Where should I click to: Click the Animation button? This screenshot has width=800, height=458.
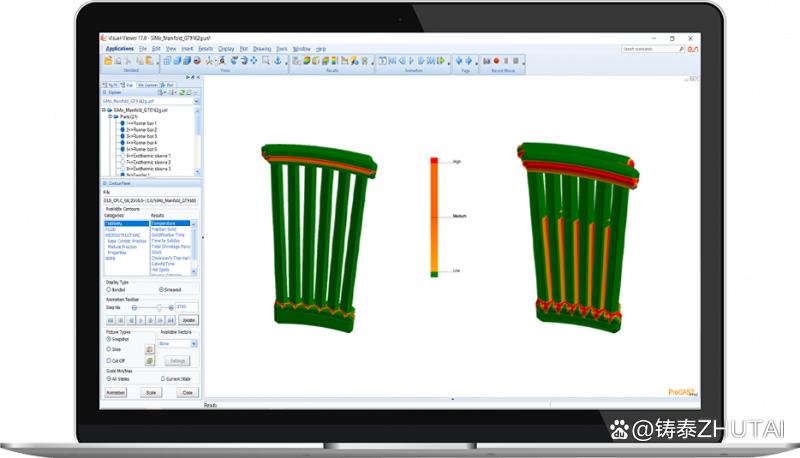click(115, 393)
